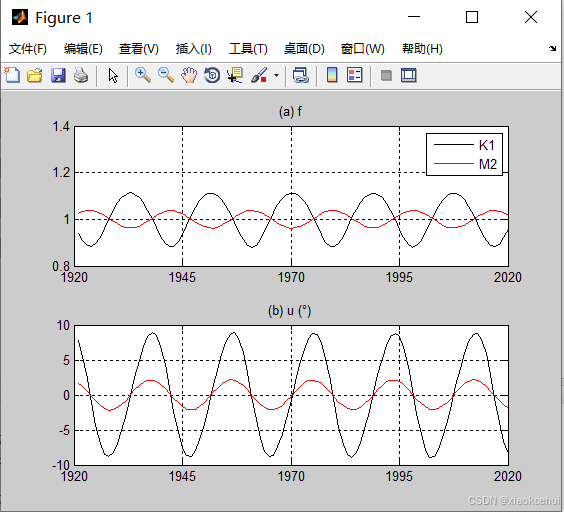
Task: Activate the Zoom In magnifier tool
Action: tap(143, 76)
